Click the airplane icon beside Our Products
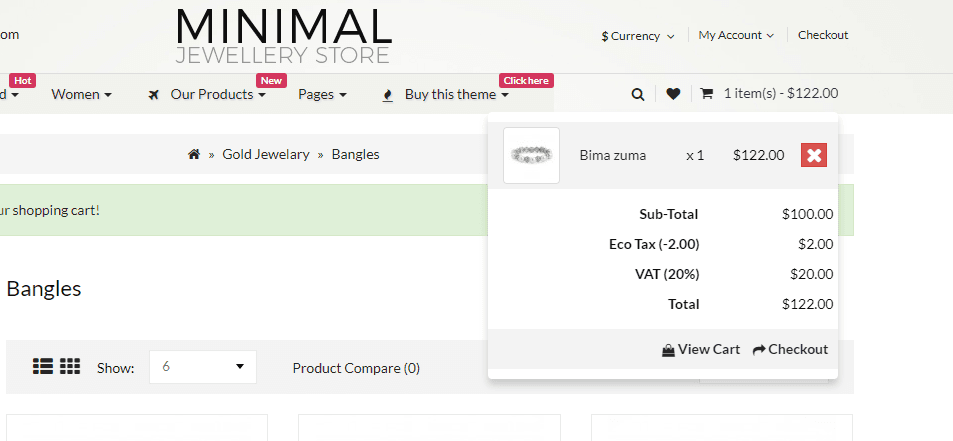Viewport: 953px width, 441px height. click(x=154, y=95)
